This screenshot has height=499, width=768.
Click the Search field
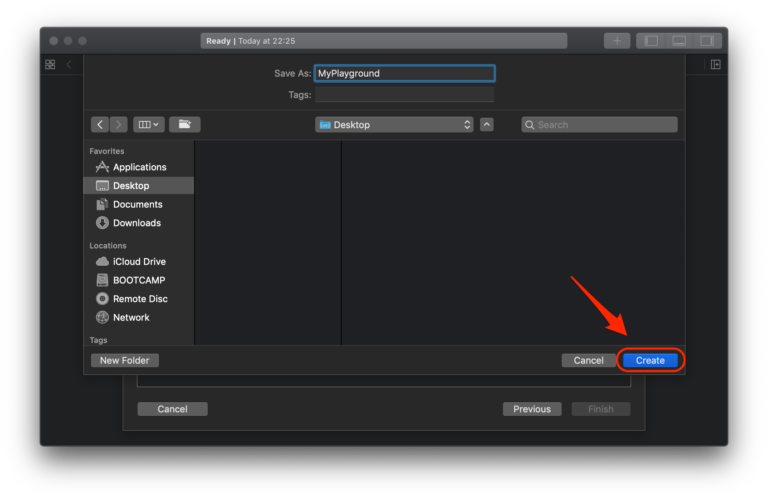click(x=600, y=125)
